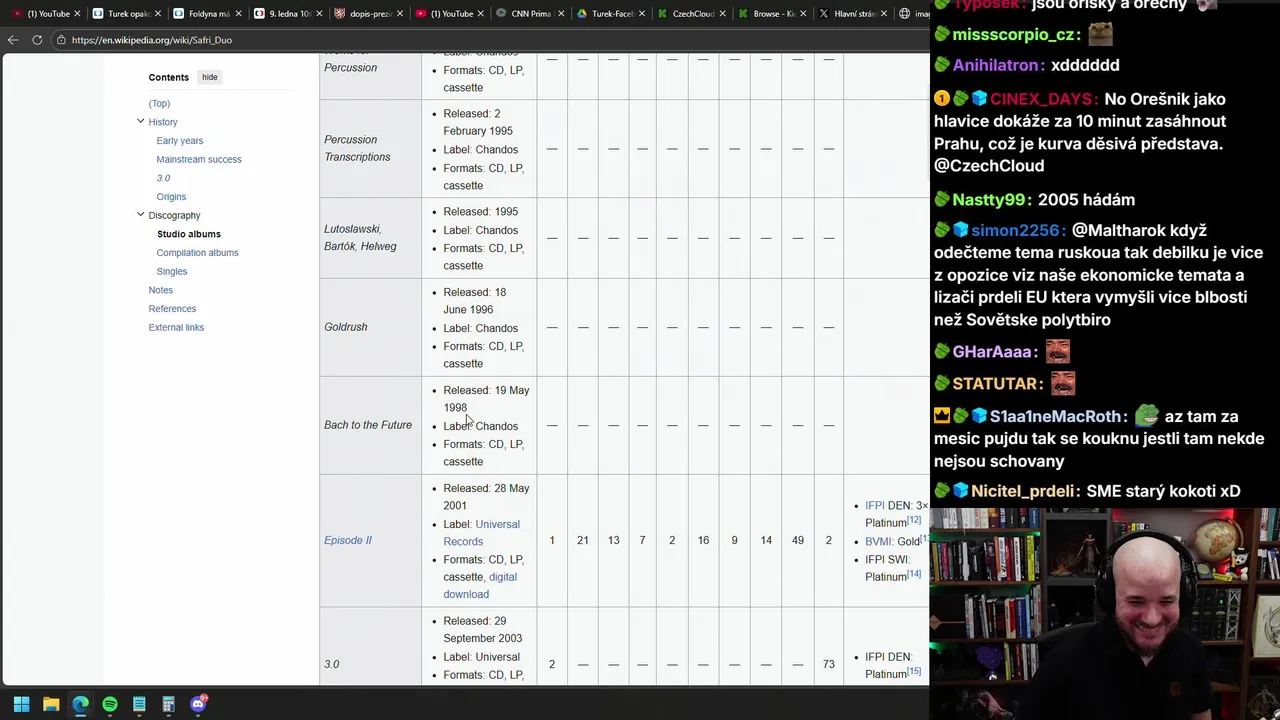Open the Windows Start menu
This screenshot has width=1280, height=720.
(x=21, y=704)
